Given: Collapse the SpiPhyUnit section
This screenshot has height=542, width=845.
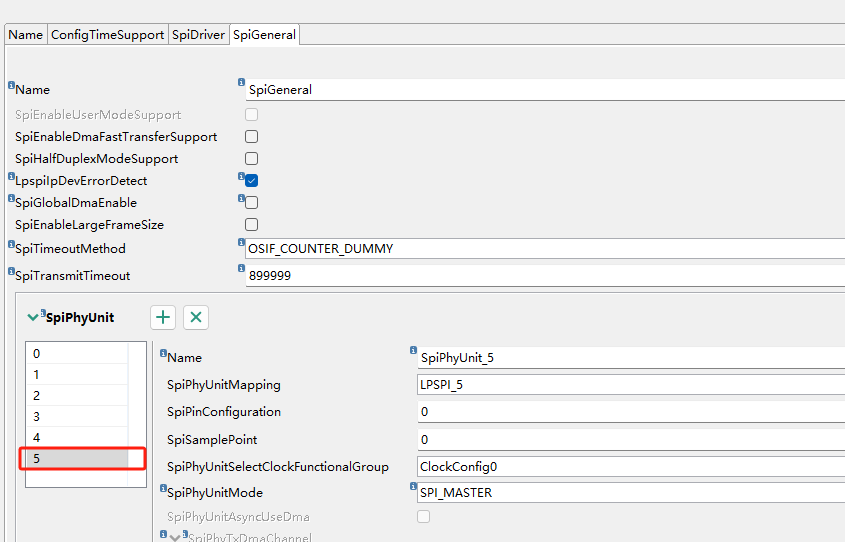Looking at the screenshot, I should pyautogui.click(x=33, y=317).
